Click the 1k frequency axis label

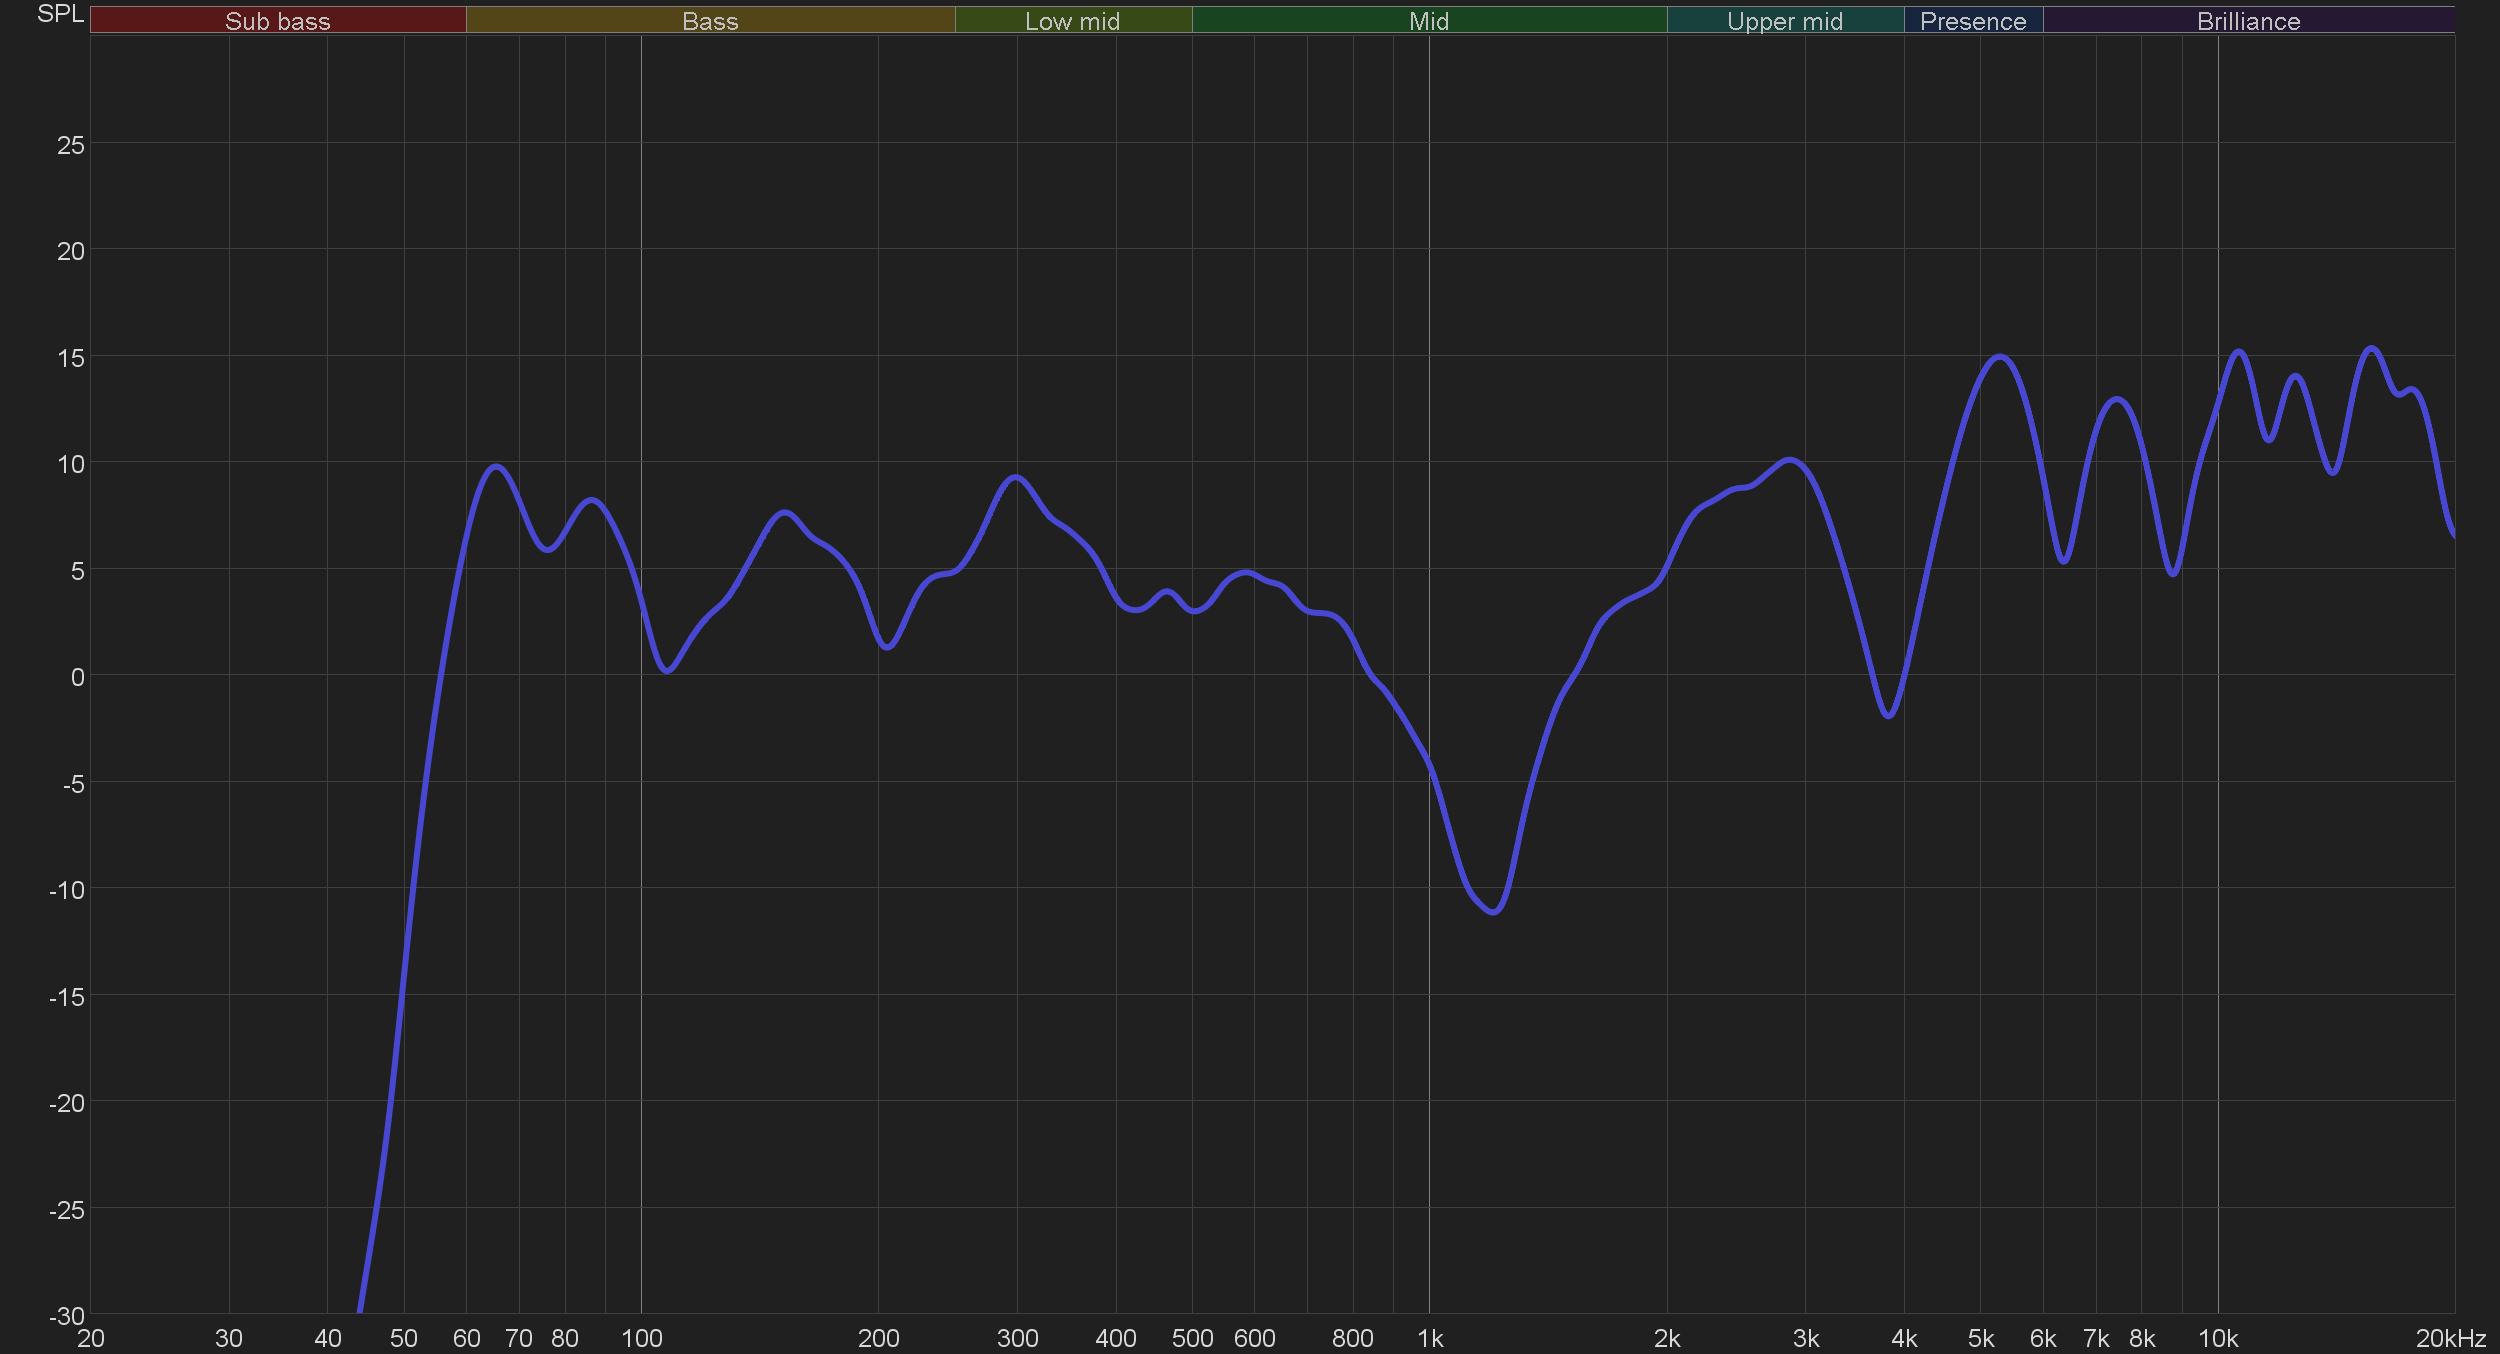pyautogui.click(x=1430, y=1338)
